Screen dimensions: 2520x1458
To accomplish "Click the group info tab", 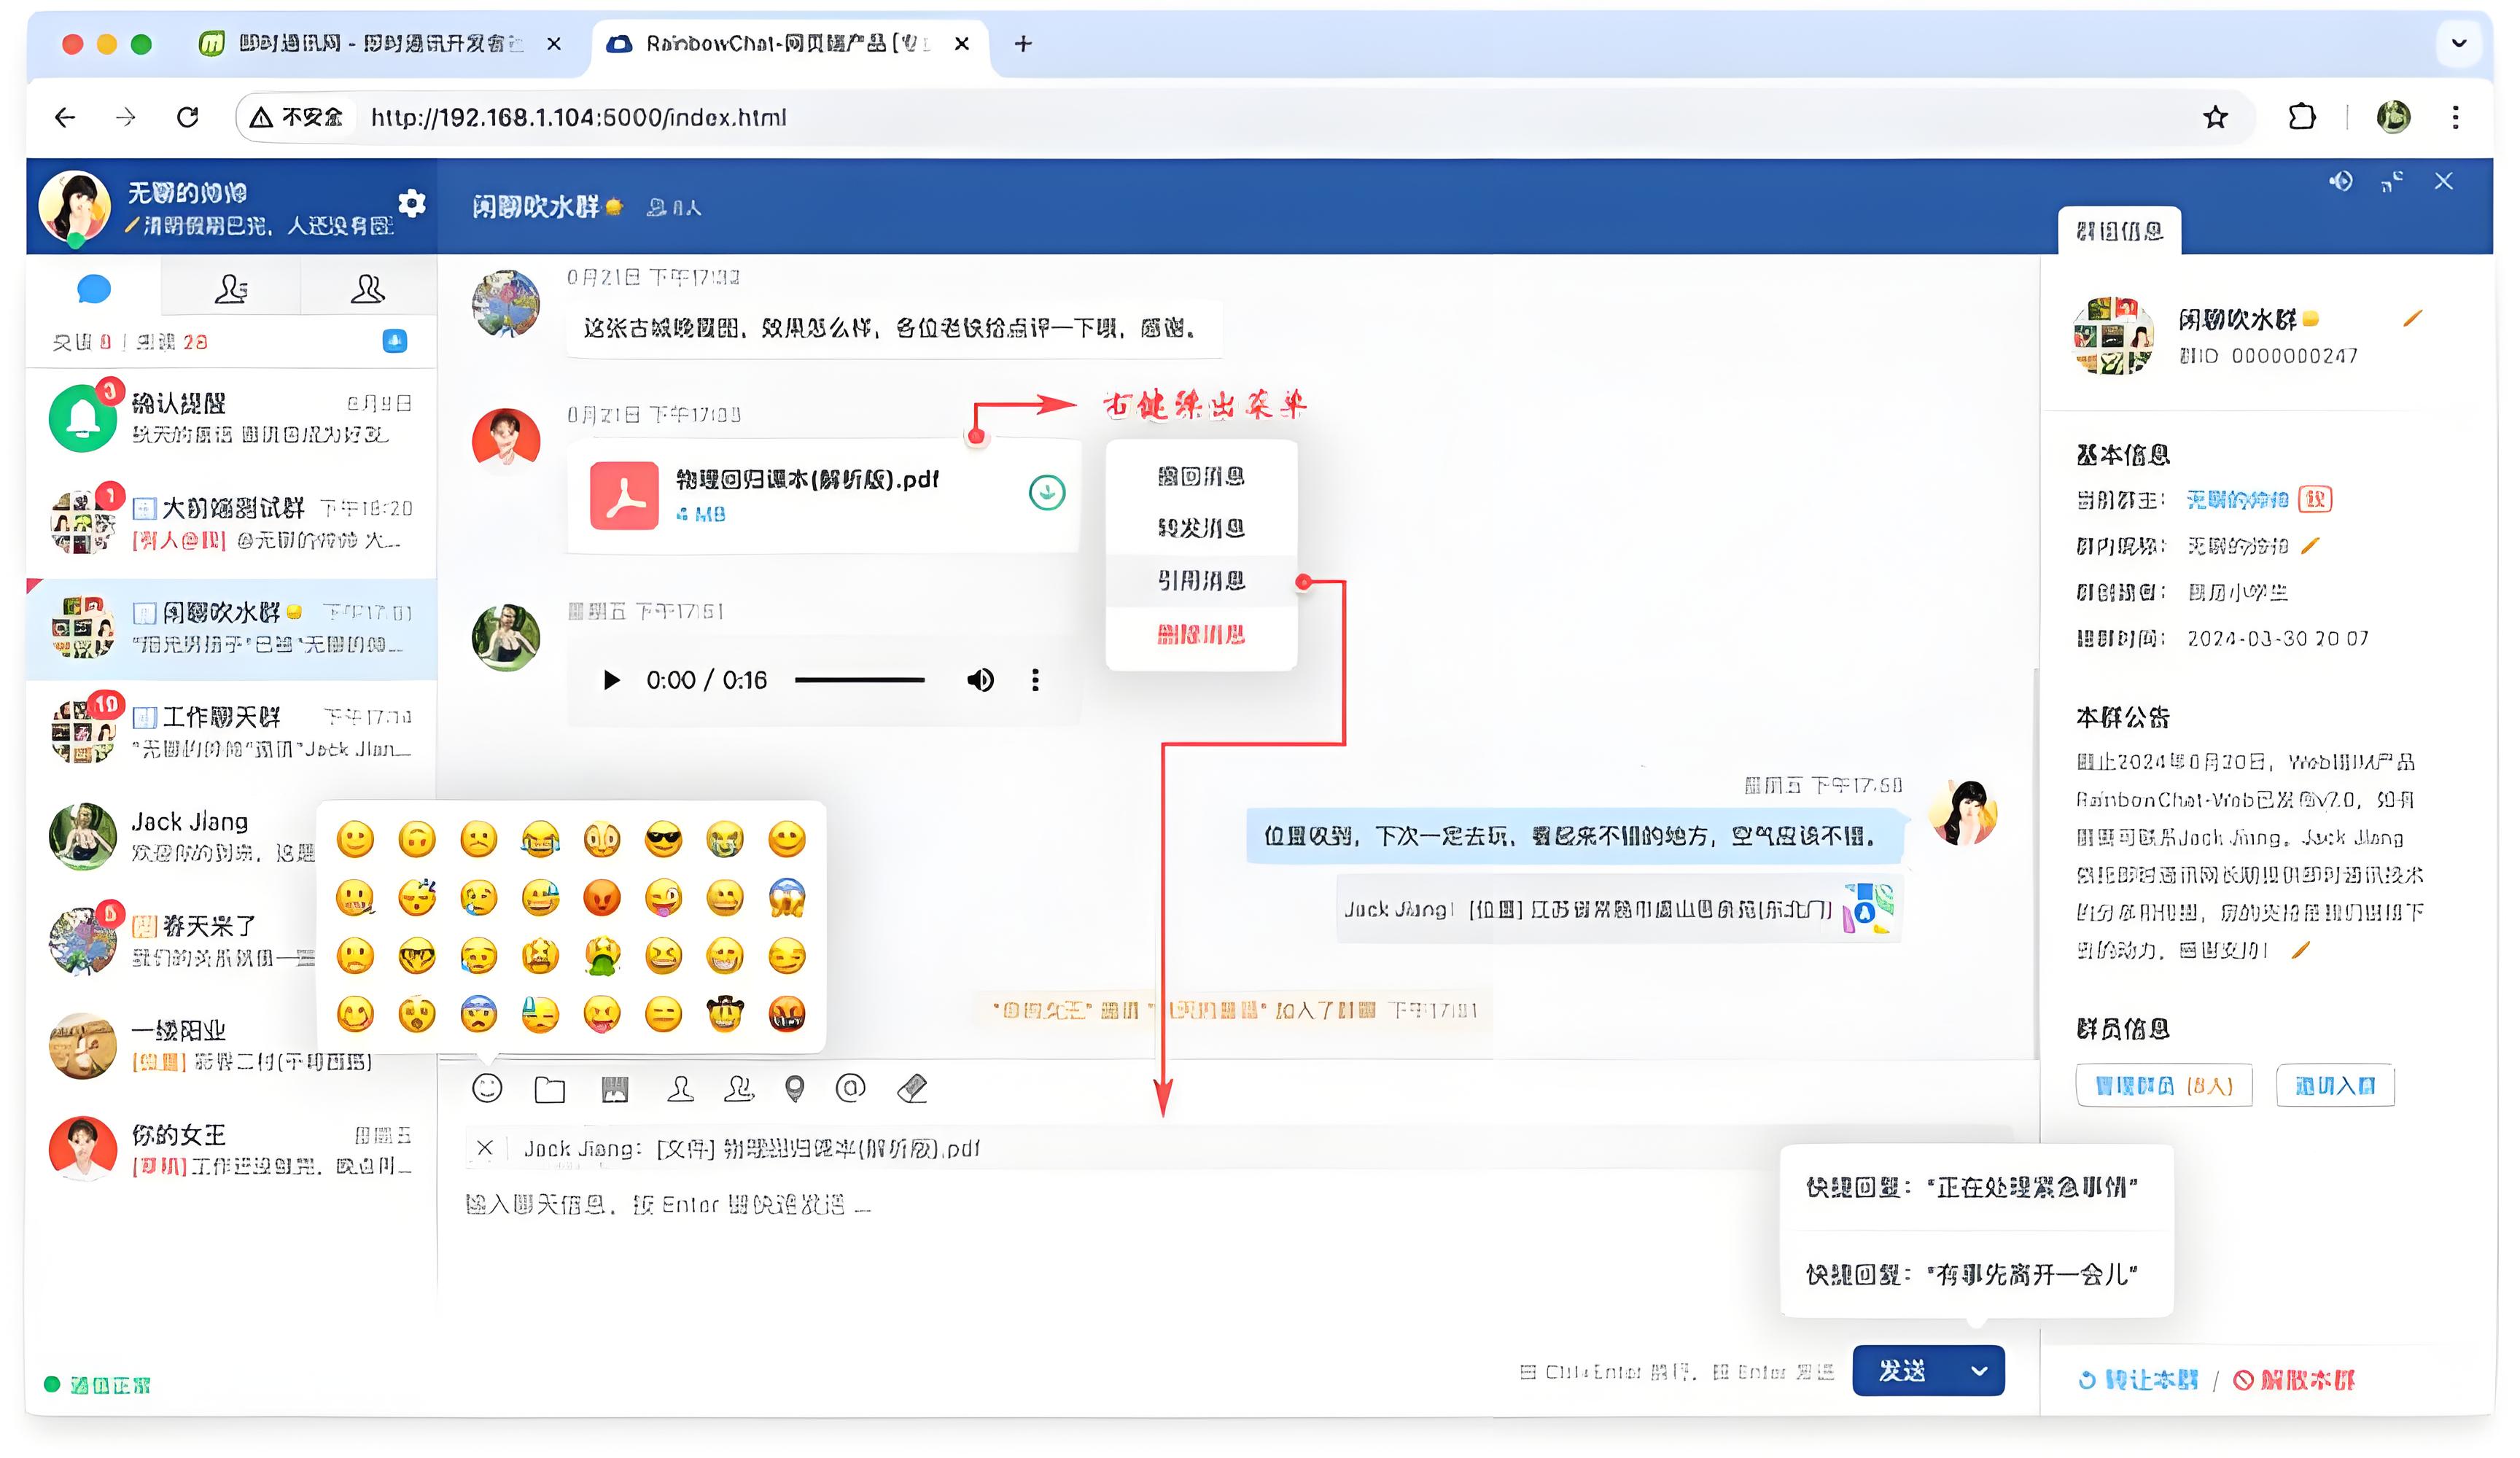I will (x=2120, y=231).
